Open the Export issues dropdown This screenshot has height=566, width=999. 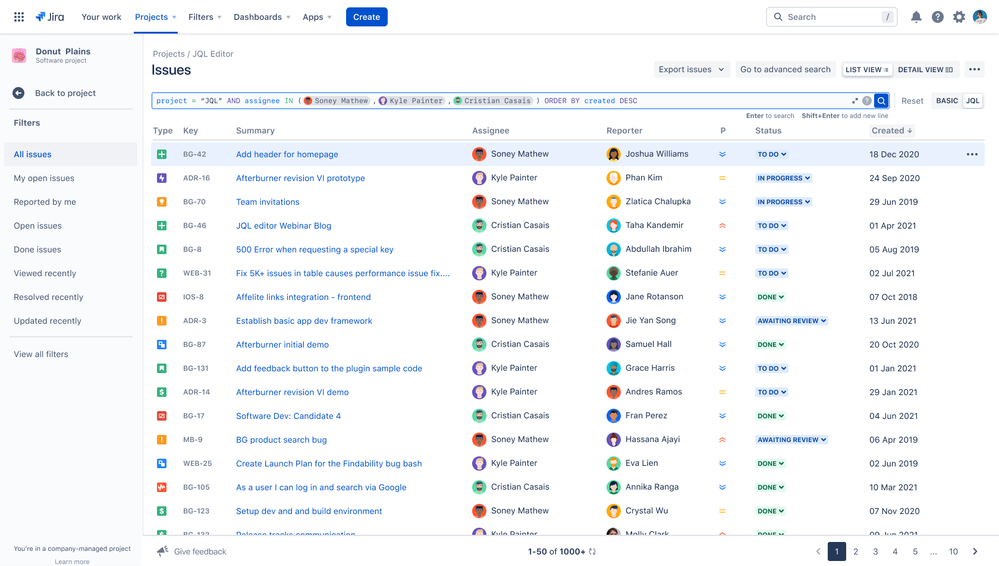[691, 70]
